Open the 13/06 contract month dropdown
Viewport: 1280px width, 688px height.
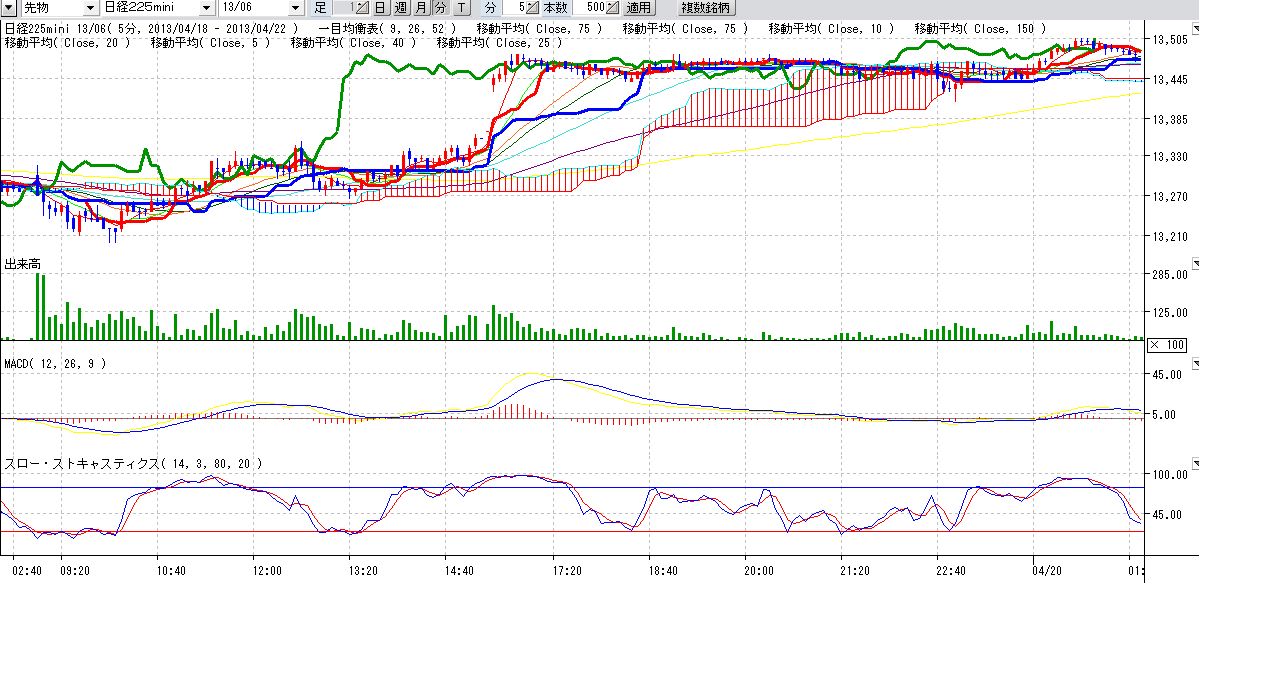tap(294, 7)
